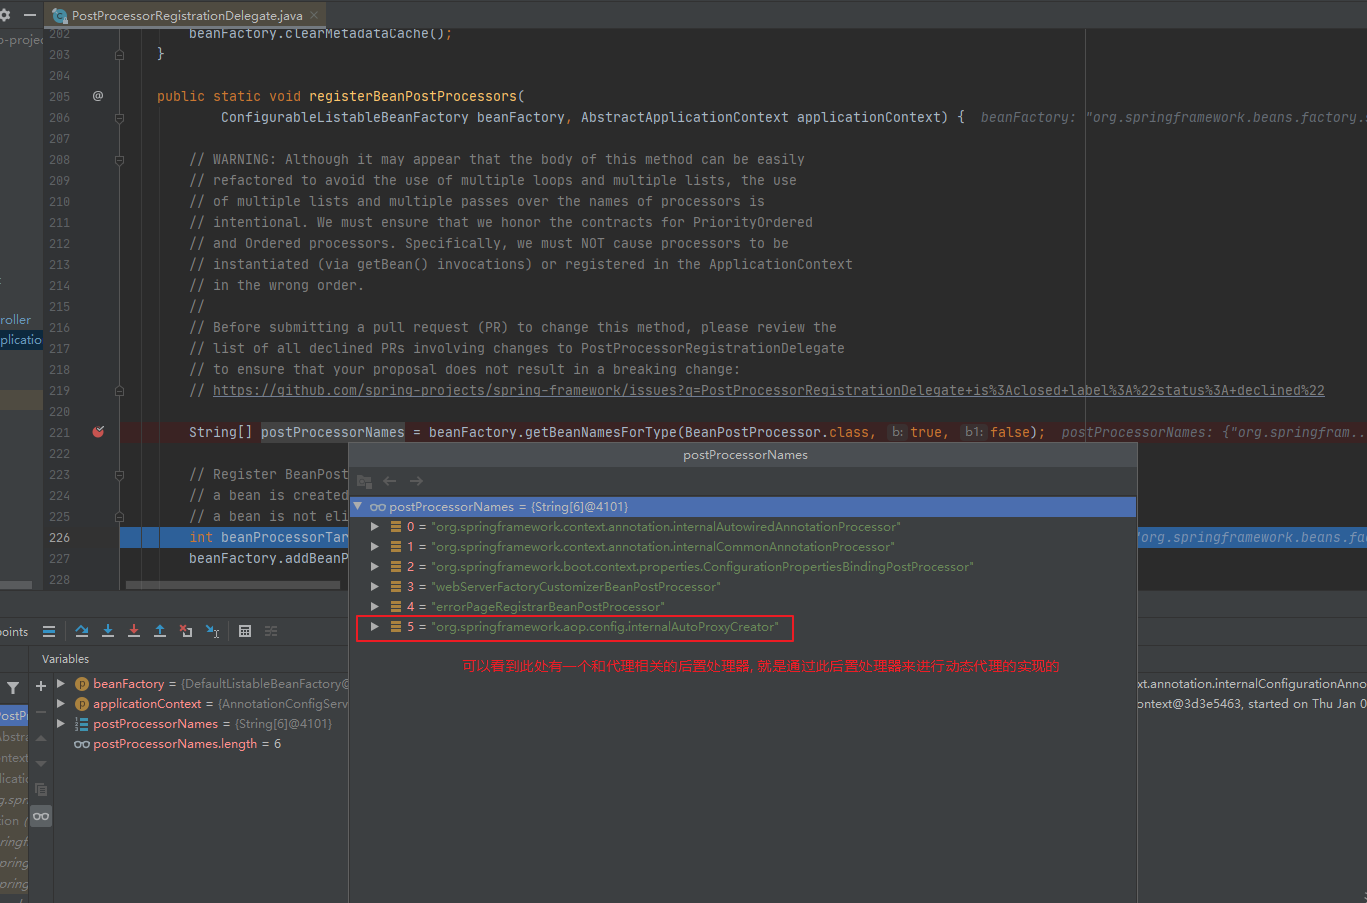This screenshot has height=903, width=1367.
Task: Click postProcessorNames variable on line 221
Action: tap(333, 432)
